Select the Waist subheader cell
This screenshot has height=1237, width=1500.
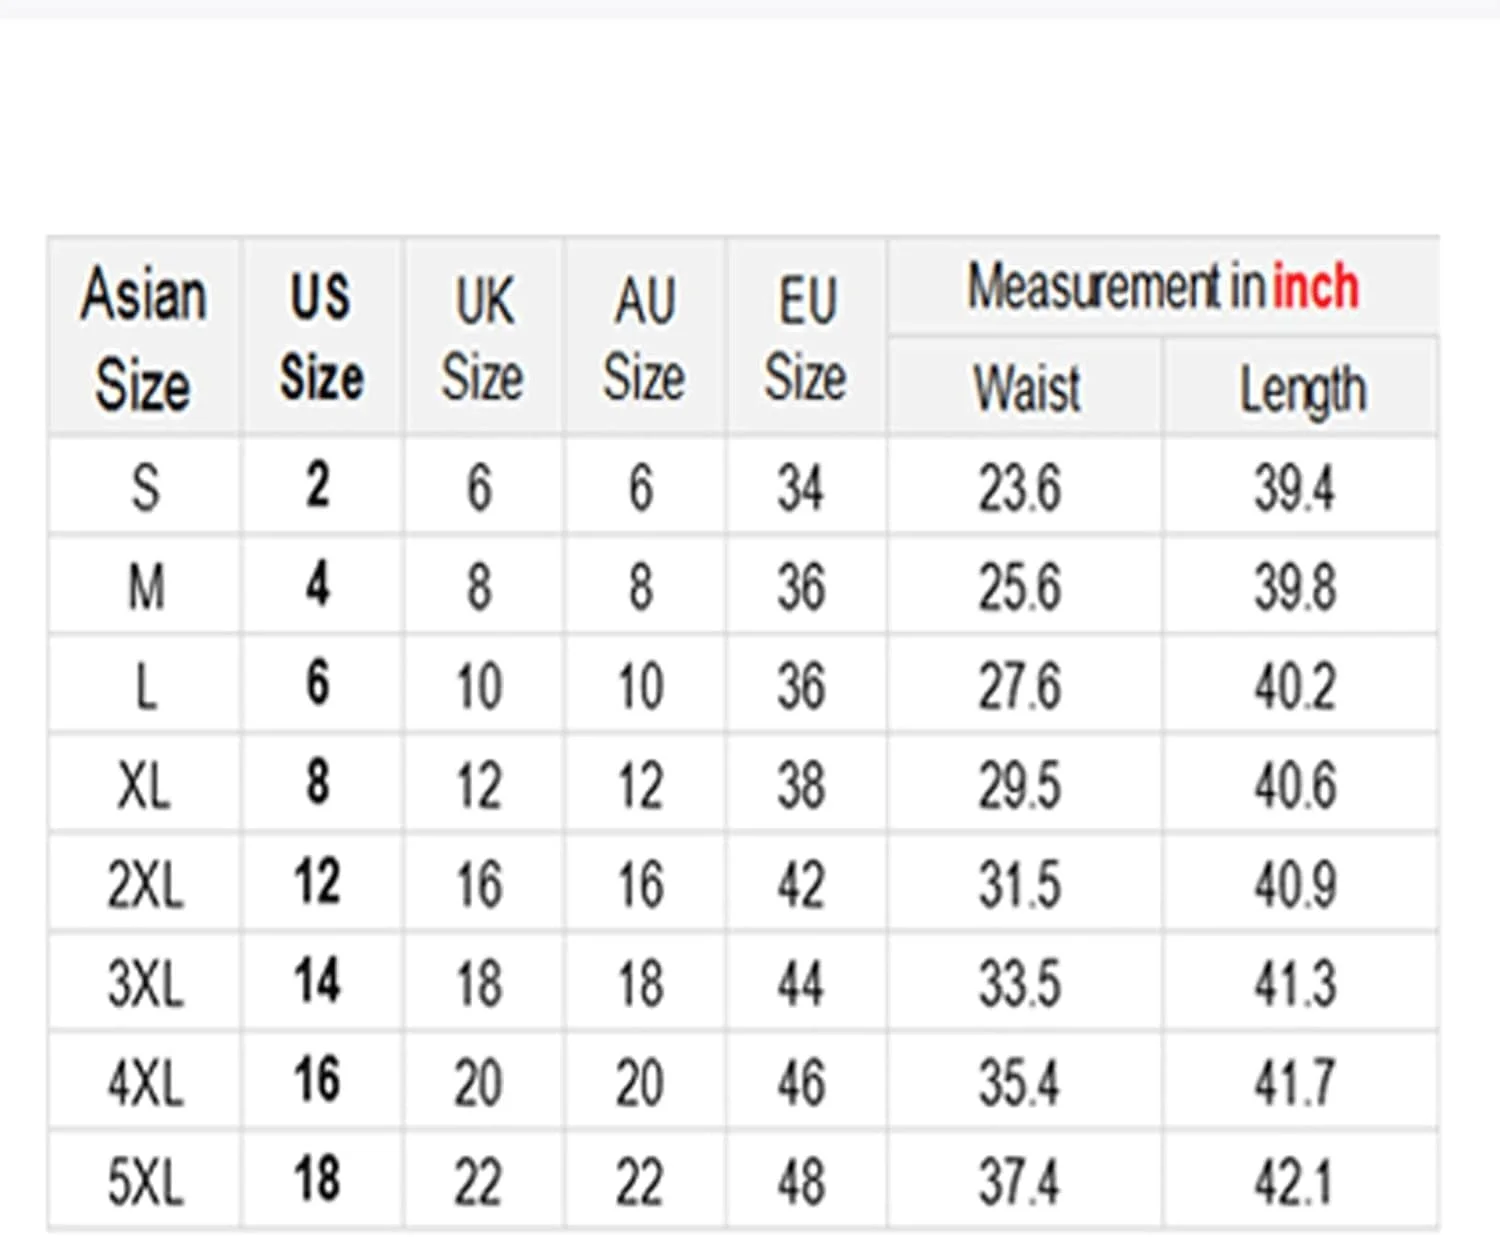[1026, 388]
